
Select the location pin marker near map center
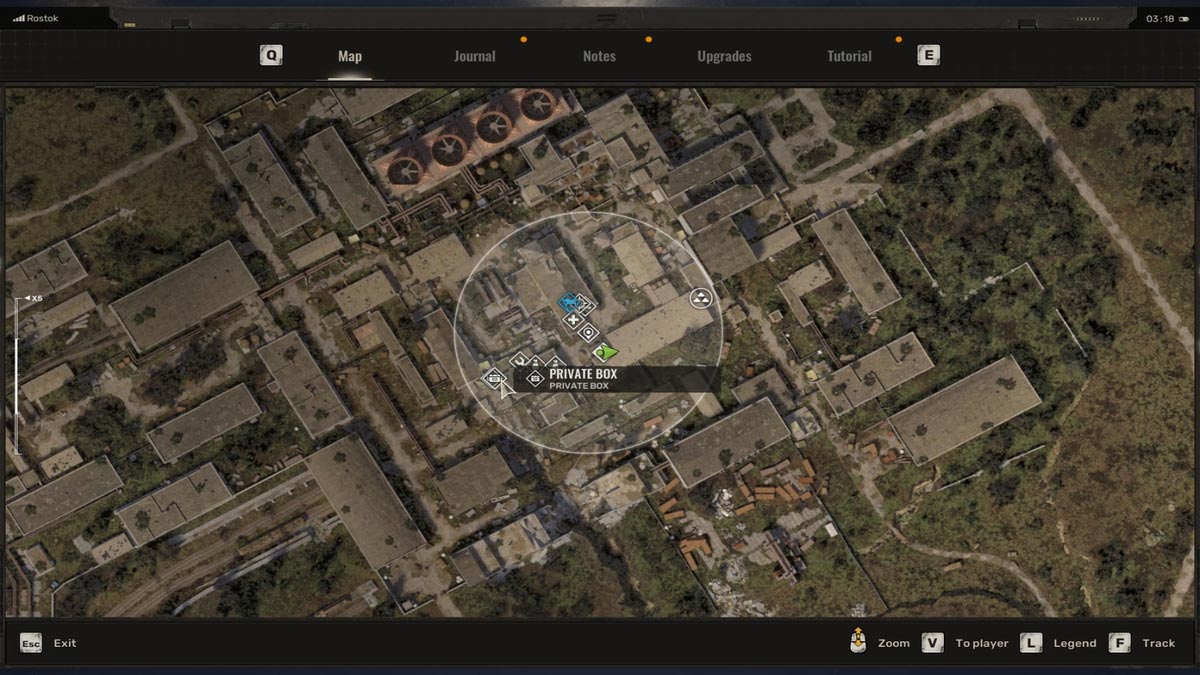pyautogui.click(x=587, y=333)
